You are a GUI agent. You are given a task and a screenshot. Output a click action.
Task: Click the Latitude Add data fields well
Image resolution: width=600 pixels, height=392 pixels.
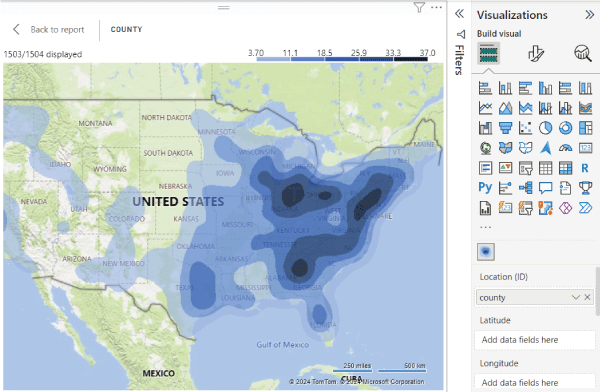click(535, 340)
